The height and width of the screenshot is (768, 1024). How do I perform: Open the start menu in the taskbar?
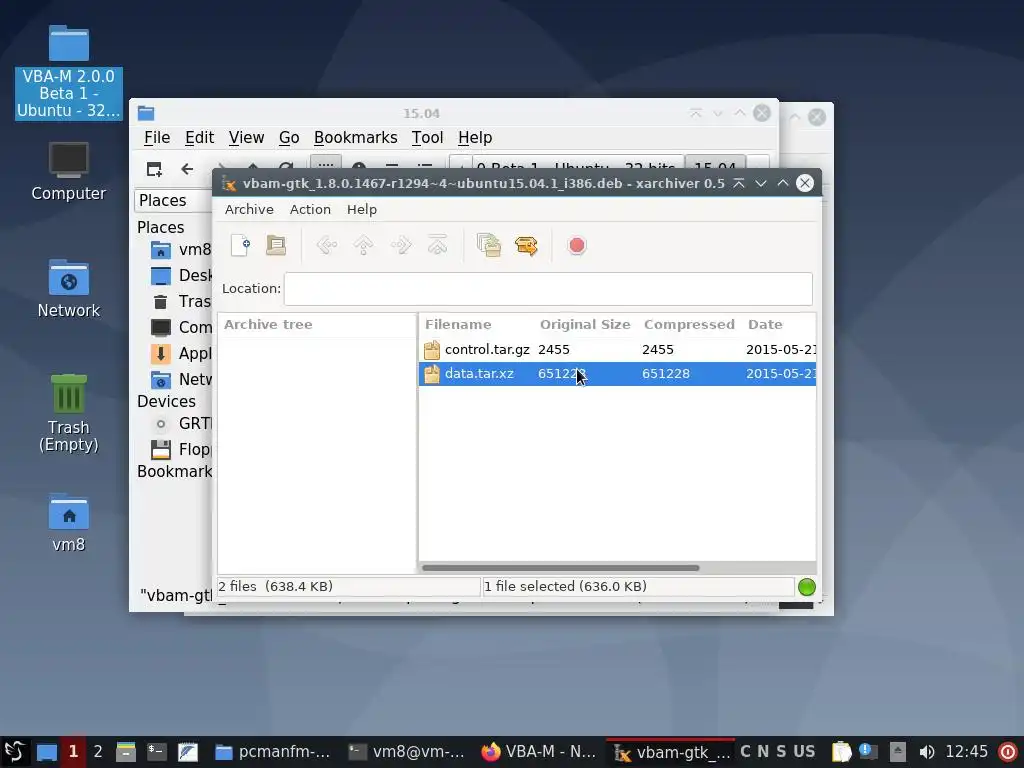[x=14, y=752]
